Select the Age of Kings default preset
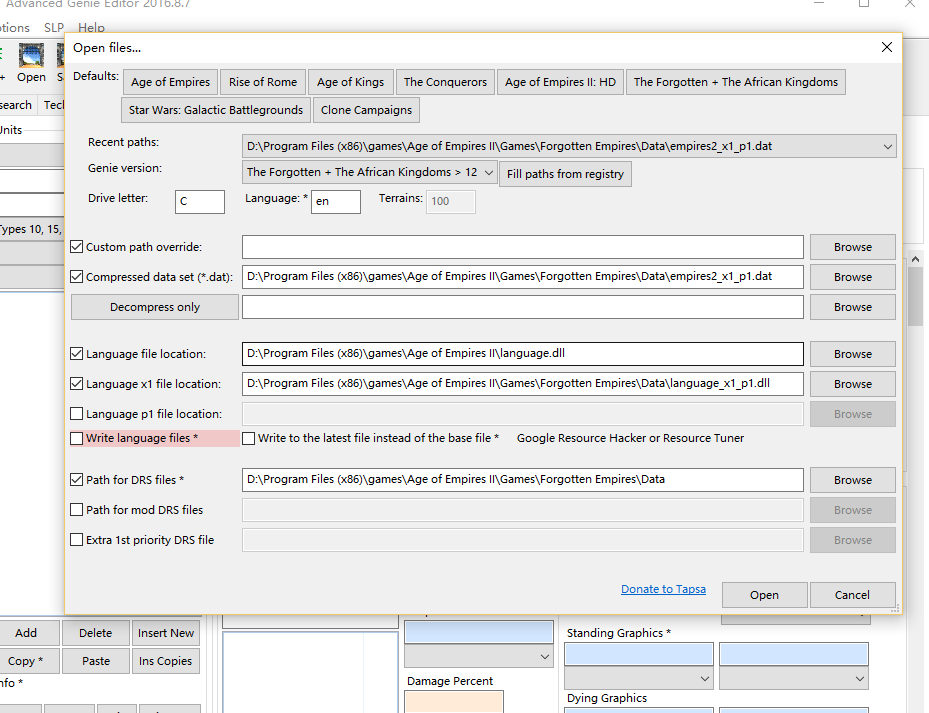This screenshot has width=929, height=713. [x=350, y=82]
